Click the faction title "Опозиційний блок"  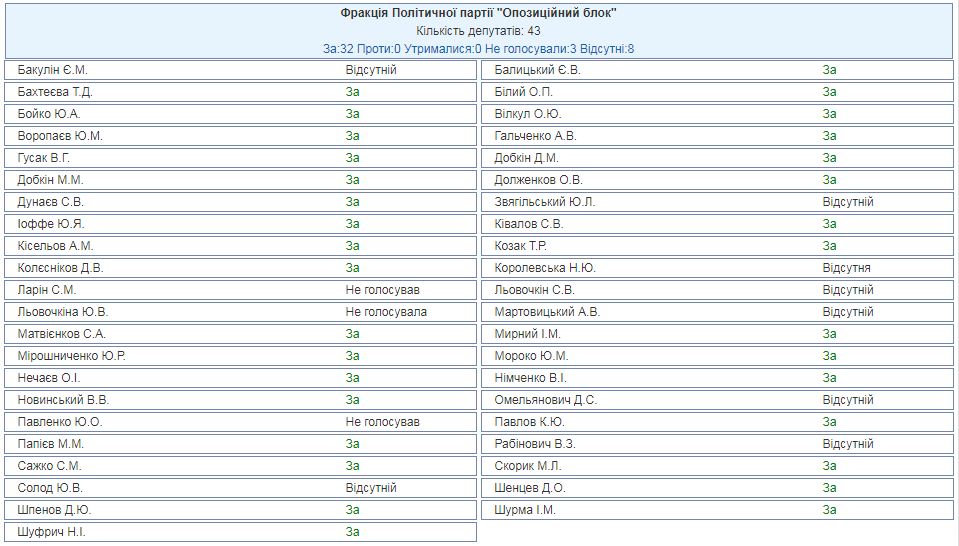[478, 13]
